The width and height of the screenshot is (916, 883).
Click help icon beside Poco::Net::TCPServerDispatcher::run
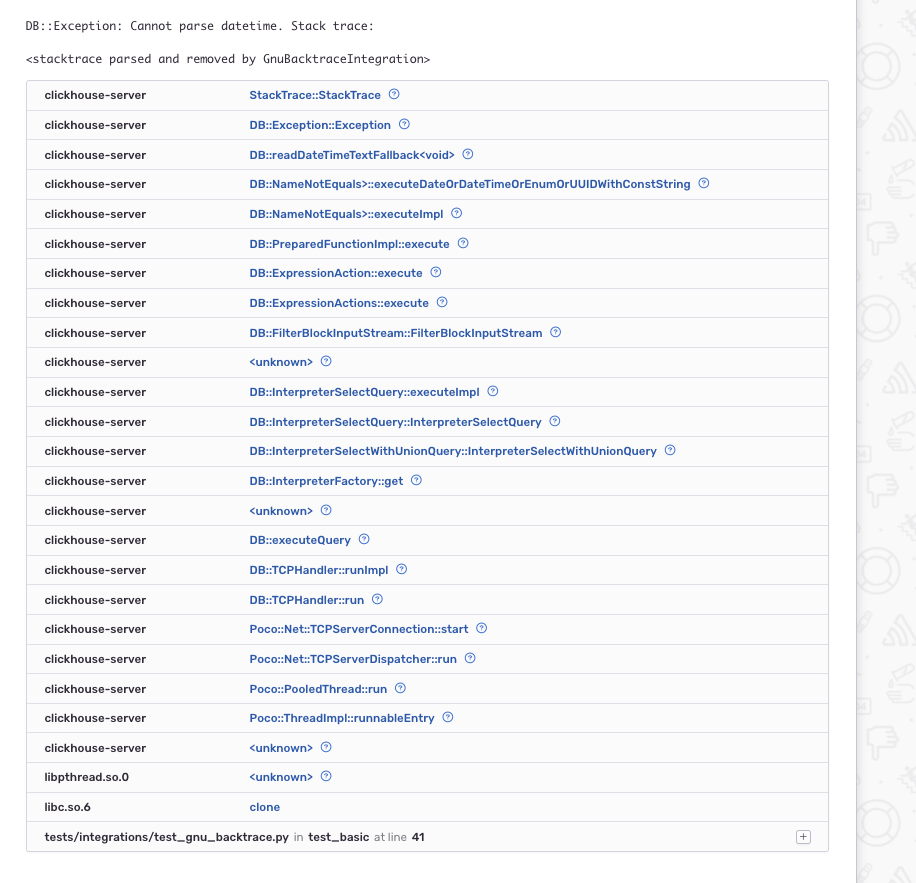coord(470,658)
